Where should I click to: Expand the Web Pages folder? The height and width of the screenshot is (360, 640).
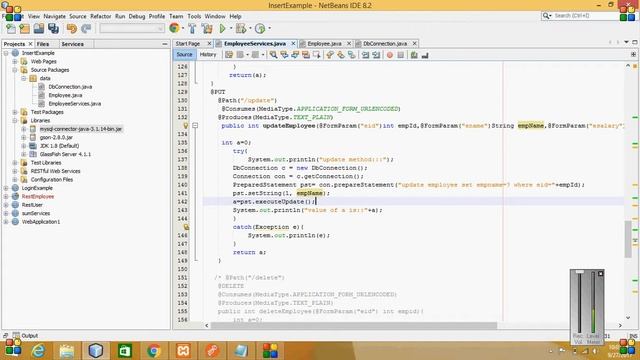[x=15, y=62]
